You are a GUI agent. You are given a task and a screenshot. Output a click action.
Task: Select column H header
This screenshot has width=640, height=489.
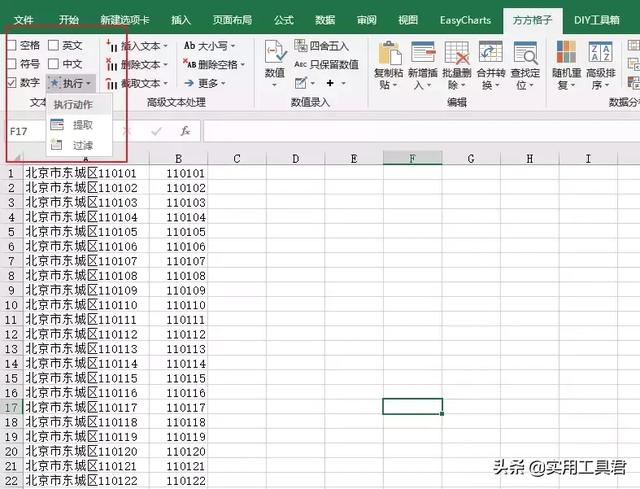click(x=530, y=158)
